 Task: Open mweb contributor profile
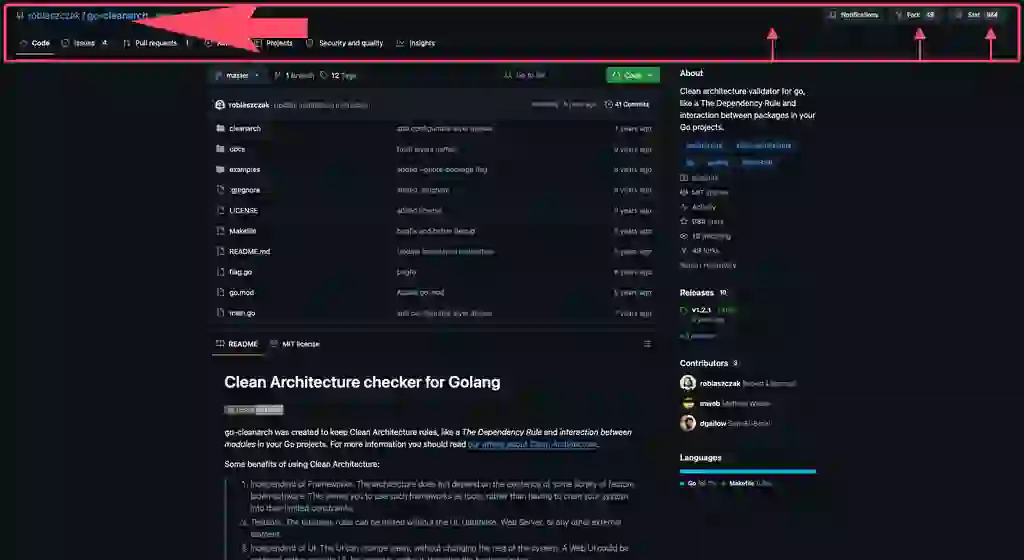[709, 403]
